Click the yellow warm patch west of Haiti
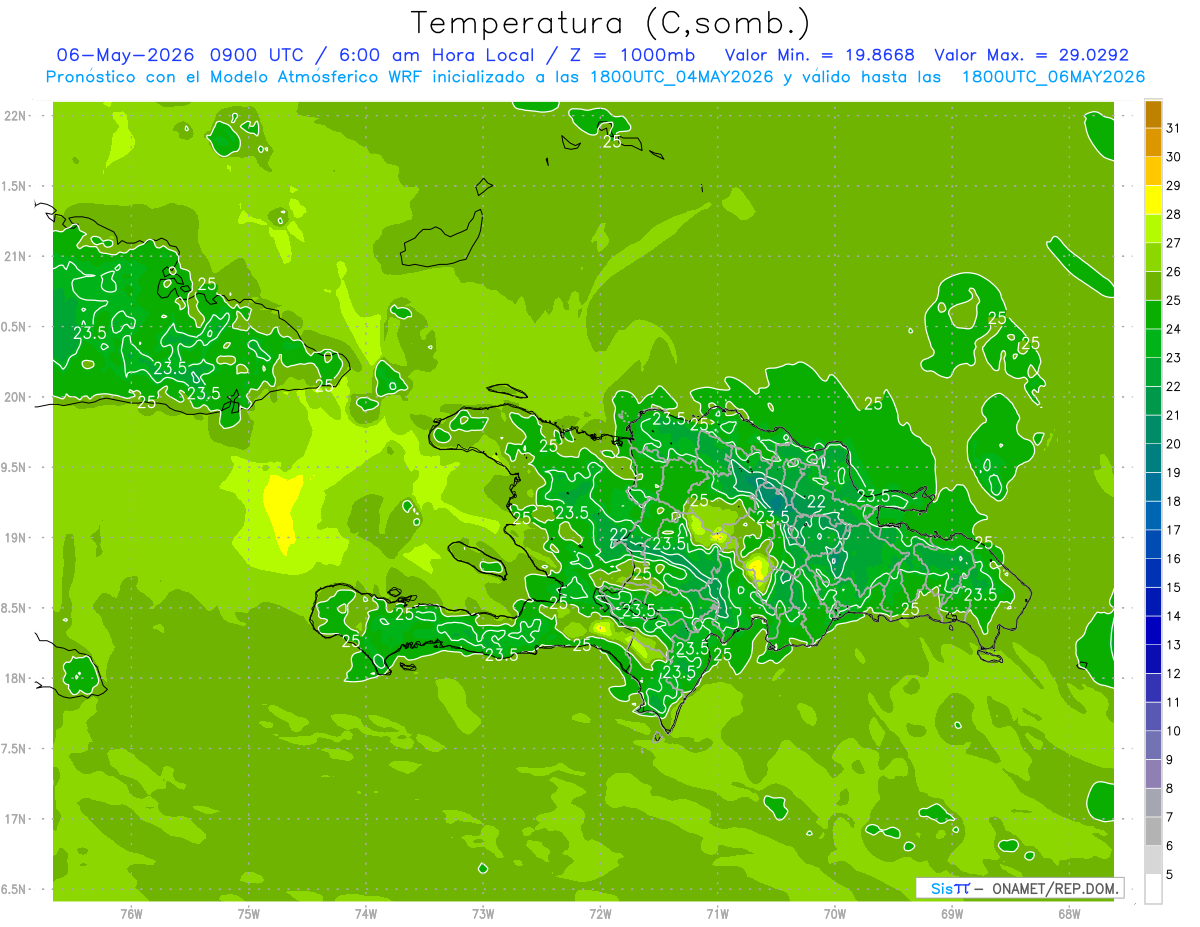1200x927 pixels. coord(282,510)
